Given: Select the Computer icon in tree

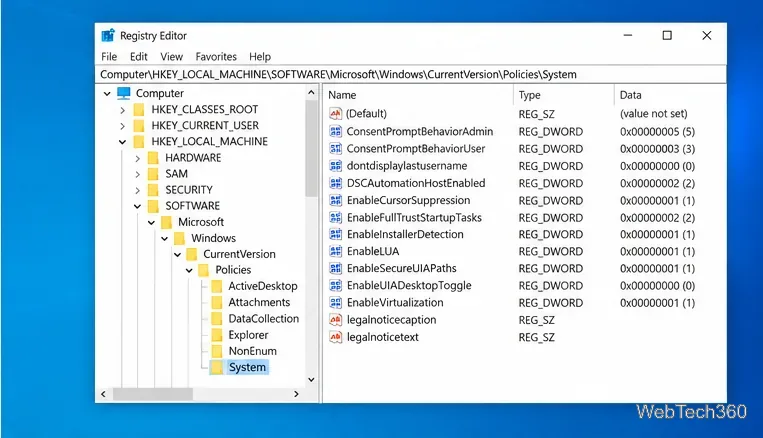Looking at the screenshot, I should pyautogui.click(x=124, y=93).
